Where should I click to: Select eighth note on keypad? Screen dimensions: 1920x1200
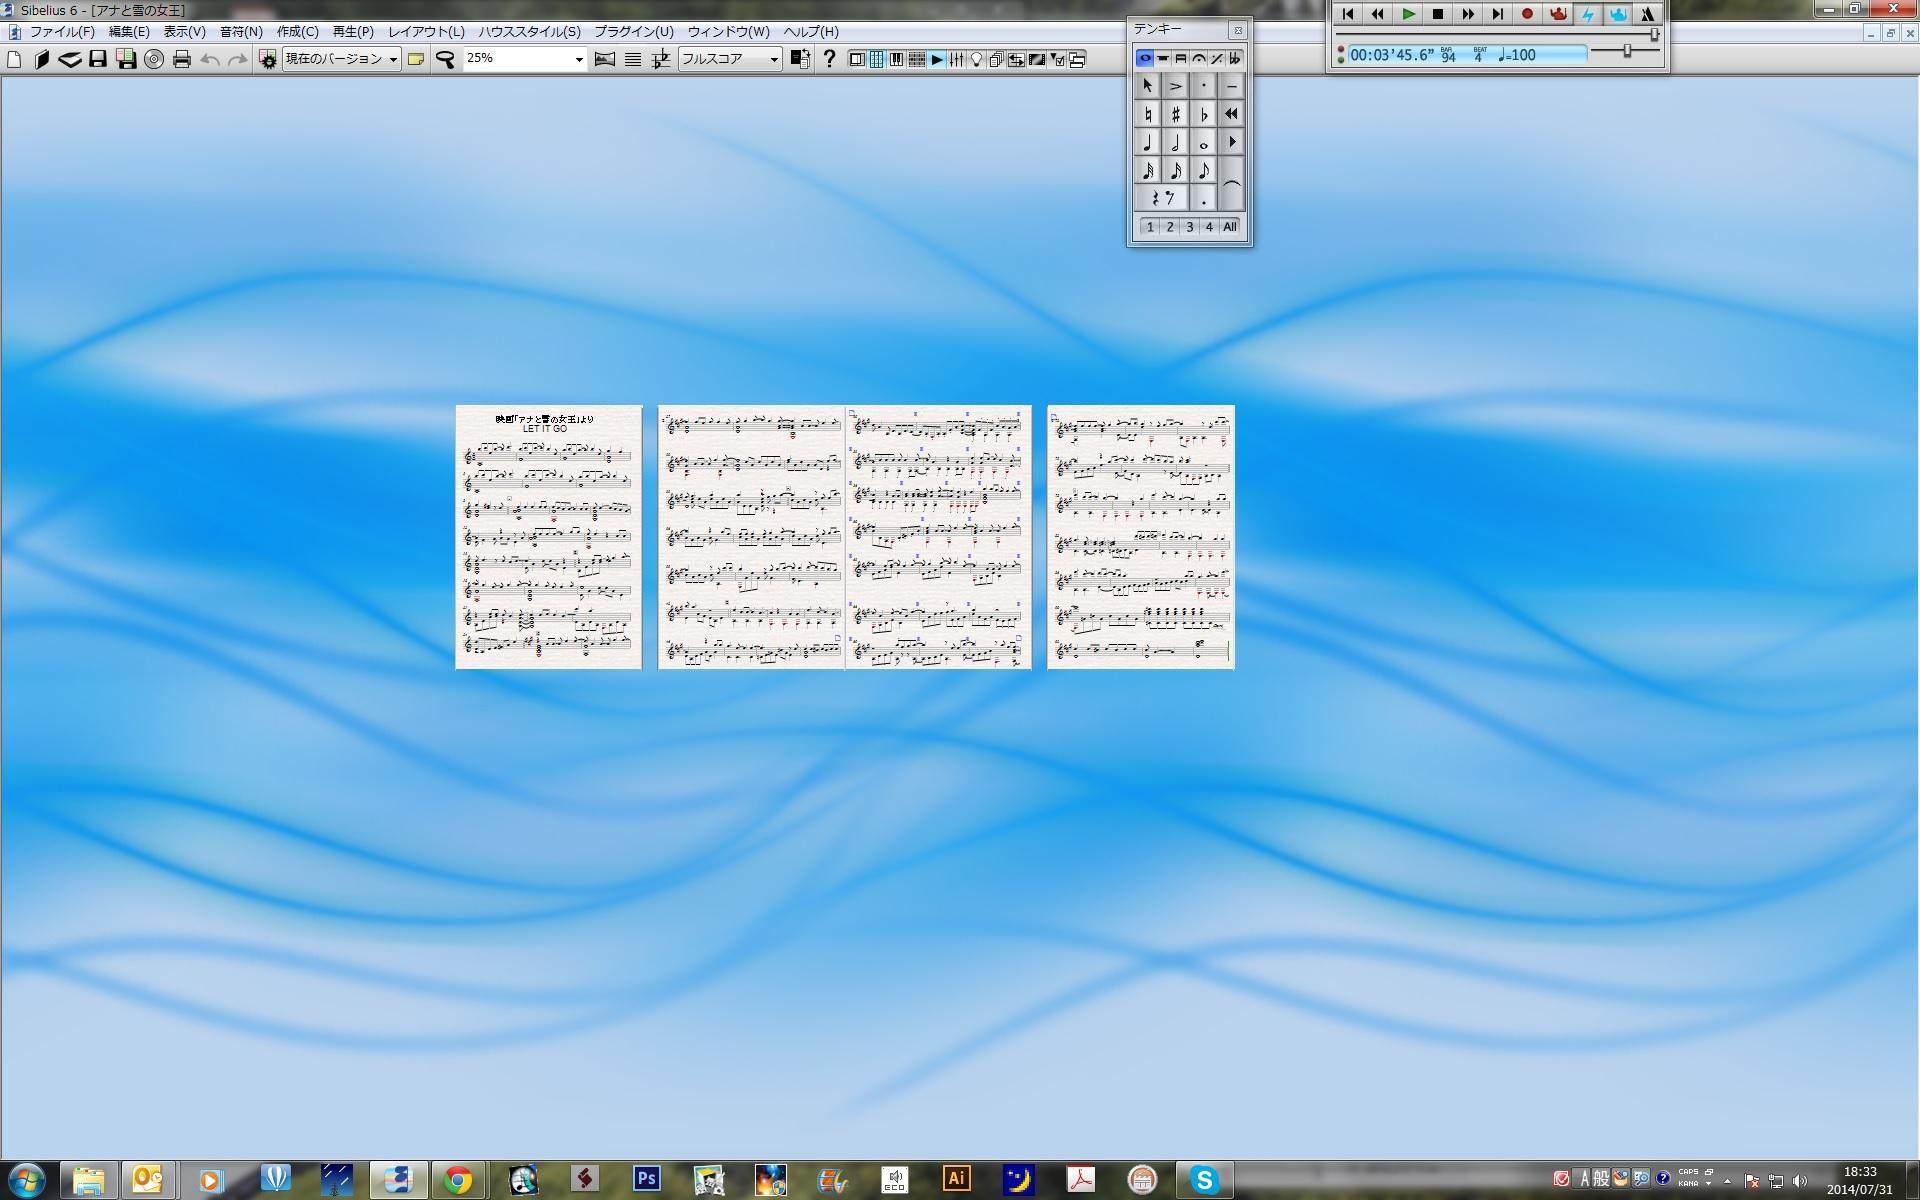(x=1203, y=170)
